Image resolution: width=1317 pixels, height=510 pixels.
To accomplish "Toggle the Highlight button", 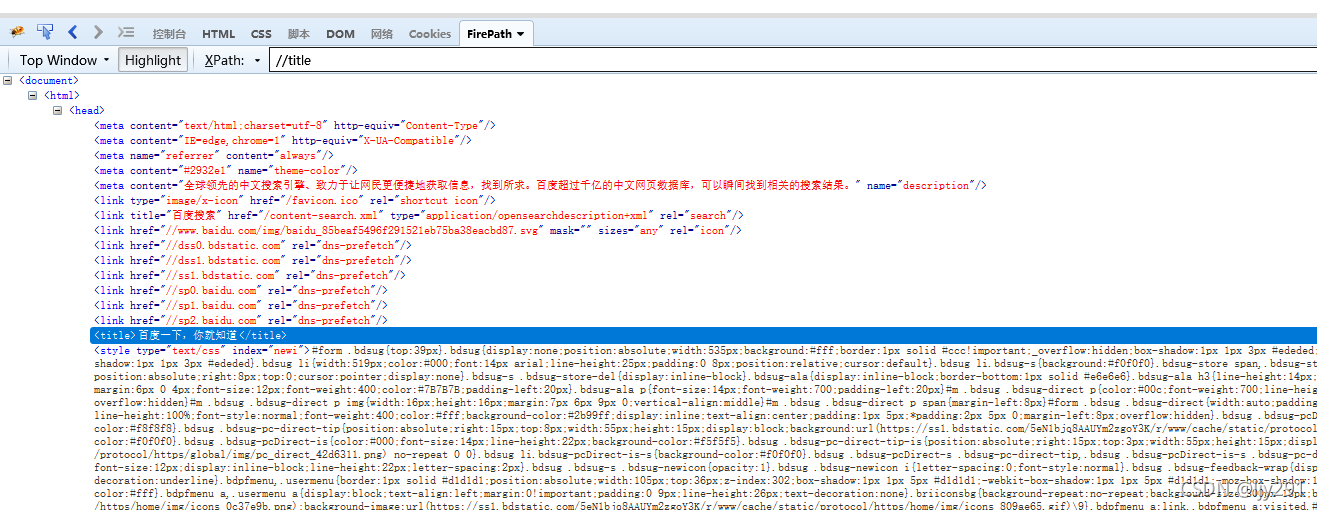I will point(153,60).
